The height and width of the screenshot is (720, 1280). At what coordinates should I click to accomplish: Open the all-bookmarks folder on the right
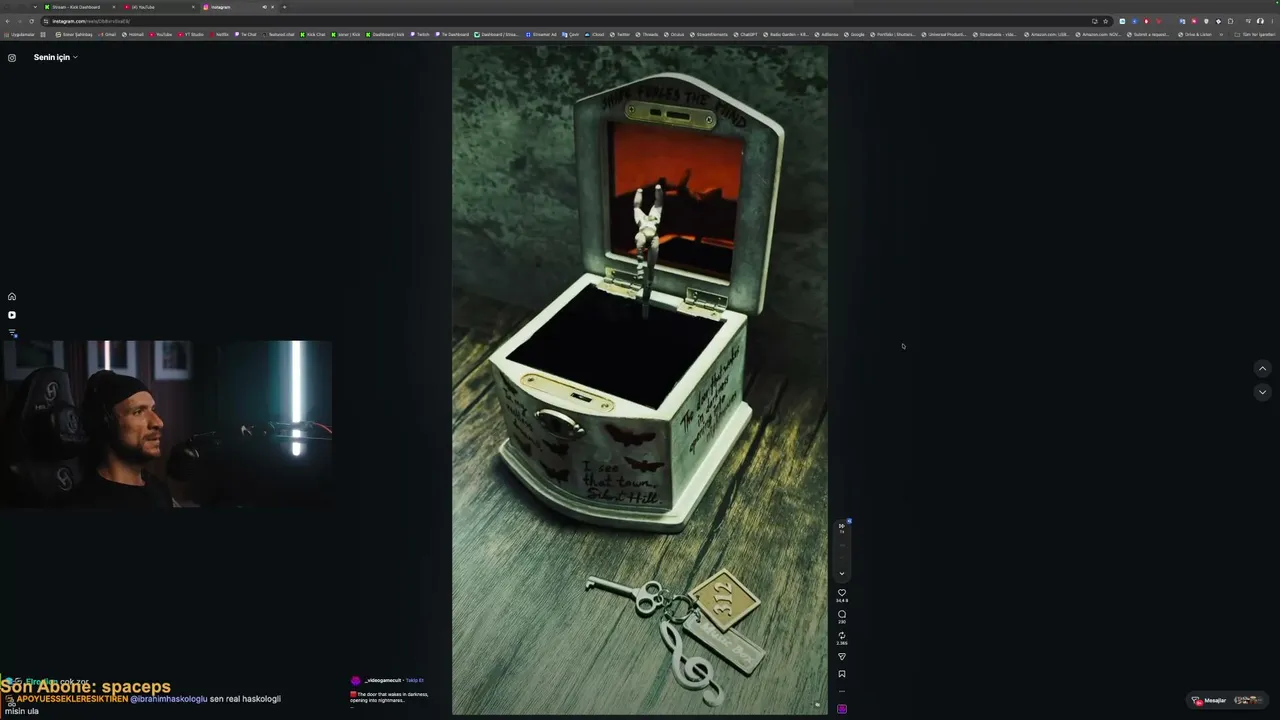(1255, 34)
